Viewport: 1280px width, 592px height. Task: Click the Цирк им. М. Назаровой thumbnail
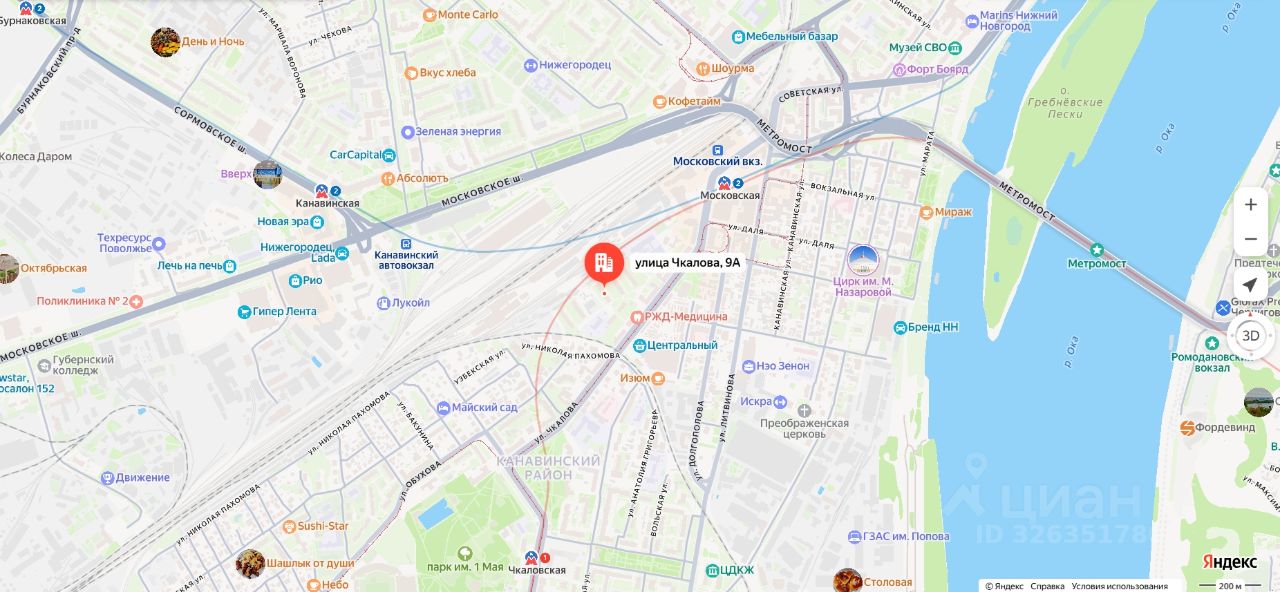[x=862, y=260]
